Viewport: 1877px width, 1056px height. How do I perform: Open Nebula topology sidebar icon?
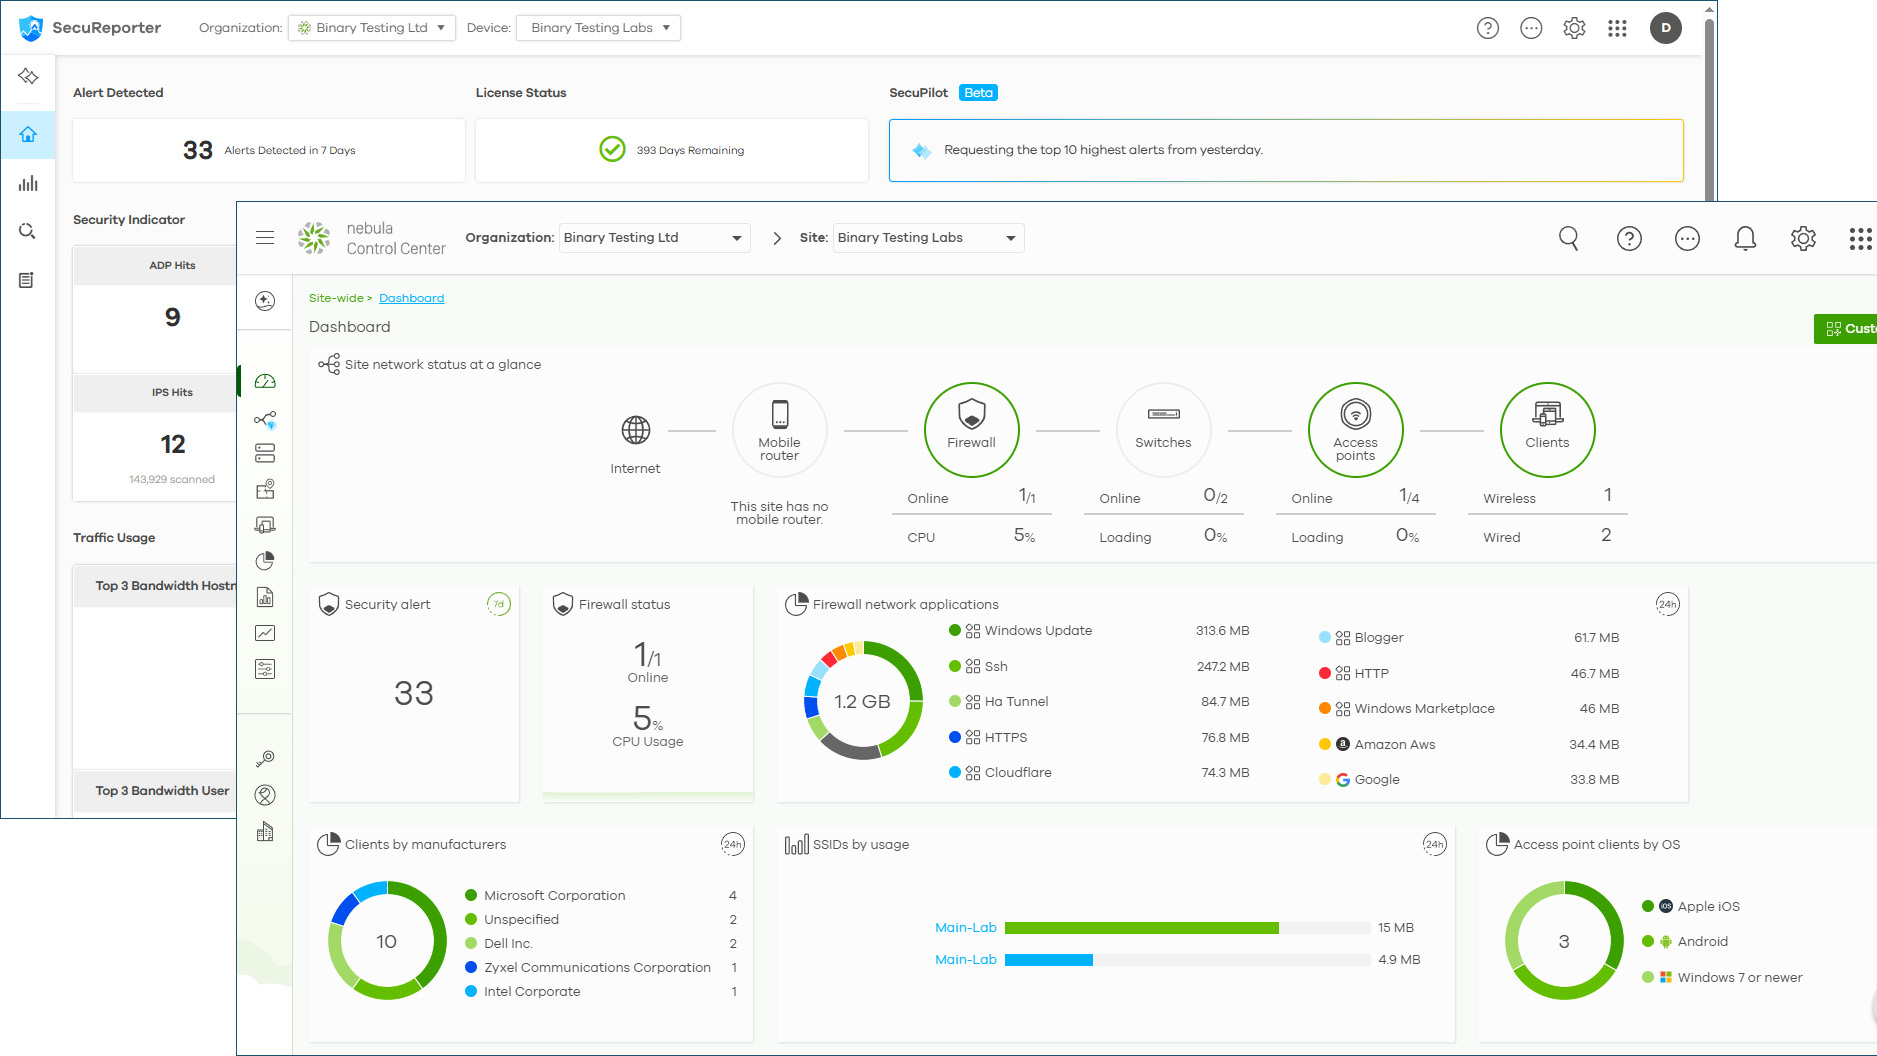265,420
